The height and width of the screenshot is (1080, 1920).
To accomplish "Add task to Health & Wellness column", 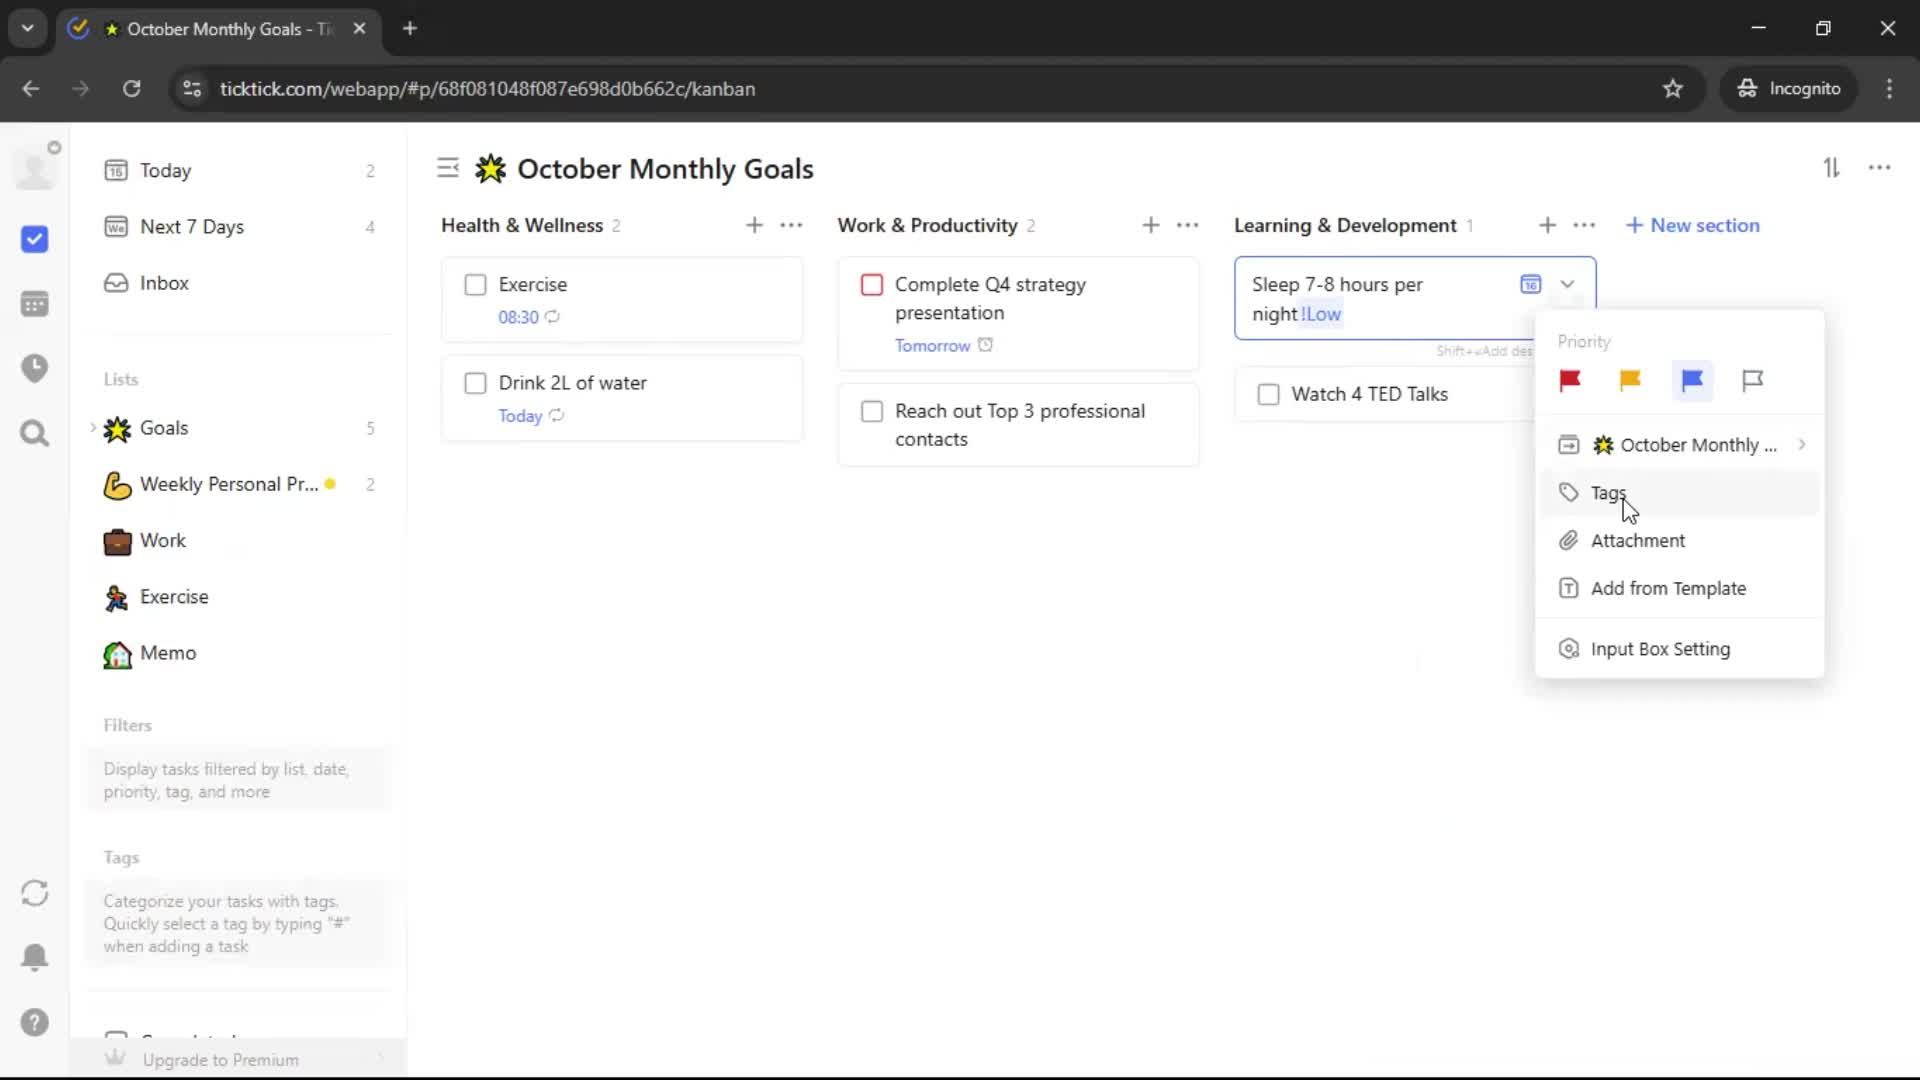I will point(754,226).
